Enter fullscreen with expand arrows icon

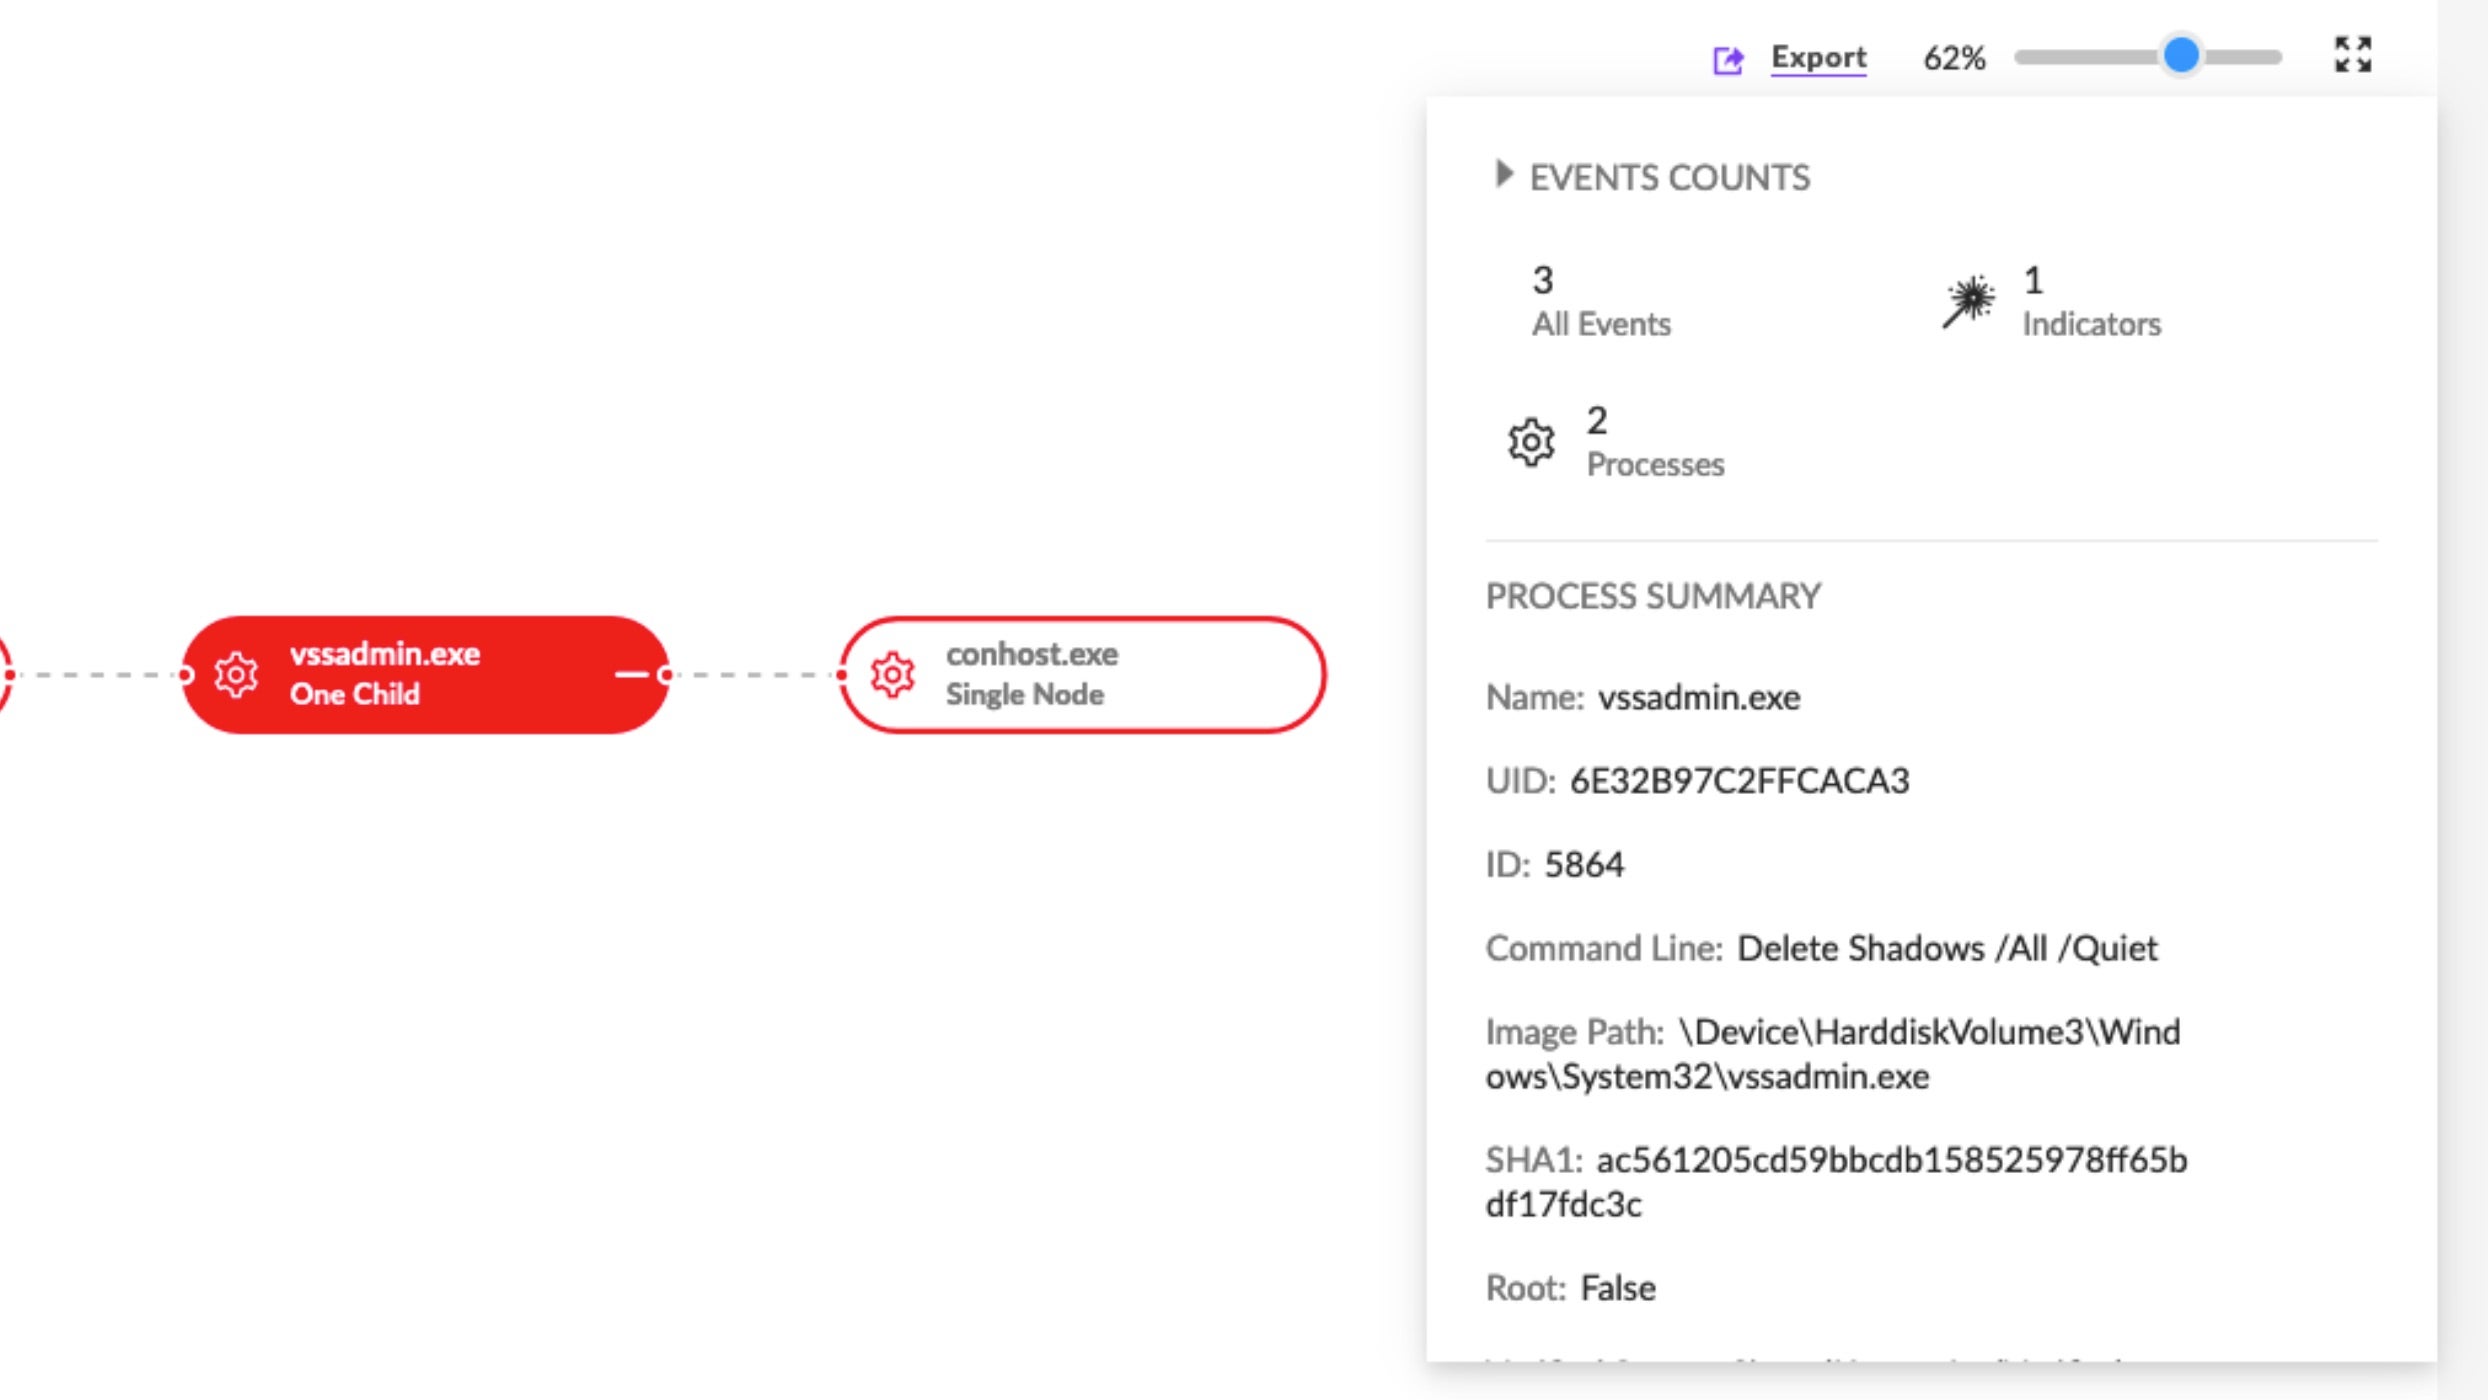(x=2352, y=55)
